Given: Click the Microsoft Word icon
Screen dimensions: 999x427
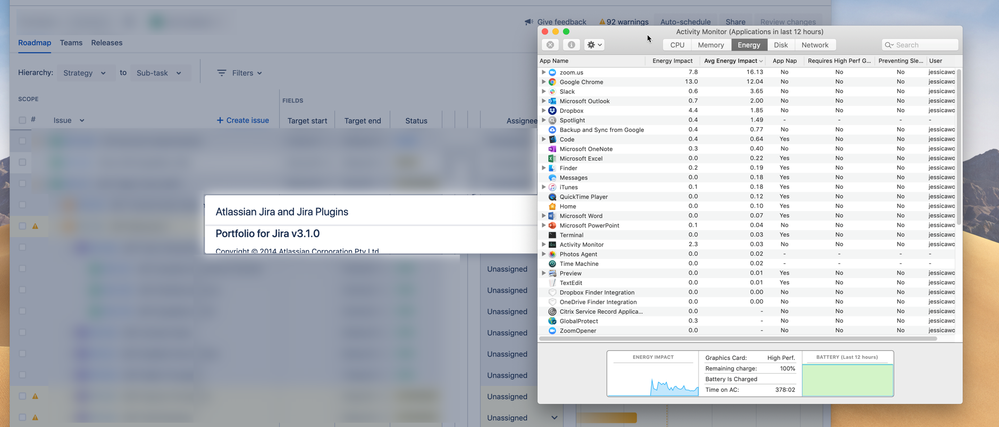Looking at the screenshot, I should pyautogui.click(x=552, y=216).
